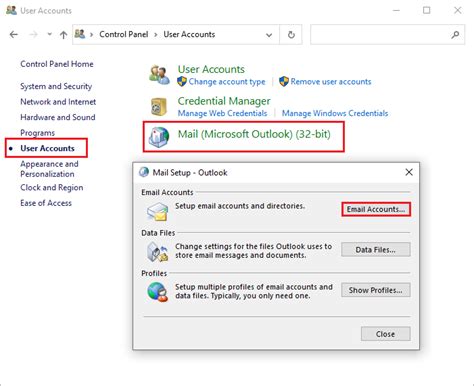
Task: Click Manage Windows Credentials link
Action: (x=335, y=113)
